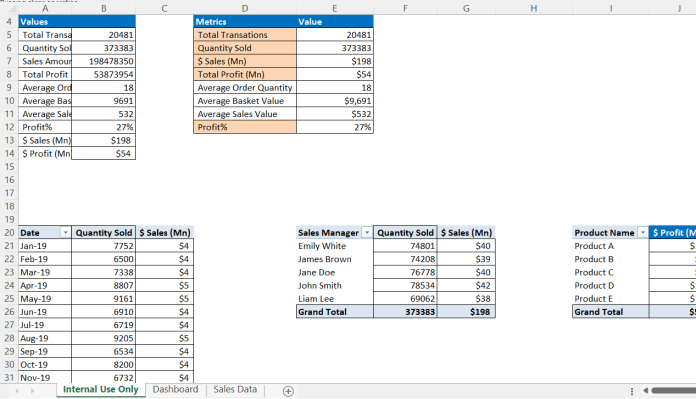Click horizontal scrollbar left arrow
This screenshot has height=399, width=696.
(x=645, y=391)
